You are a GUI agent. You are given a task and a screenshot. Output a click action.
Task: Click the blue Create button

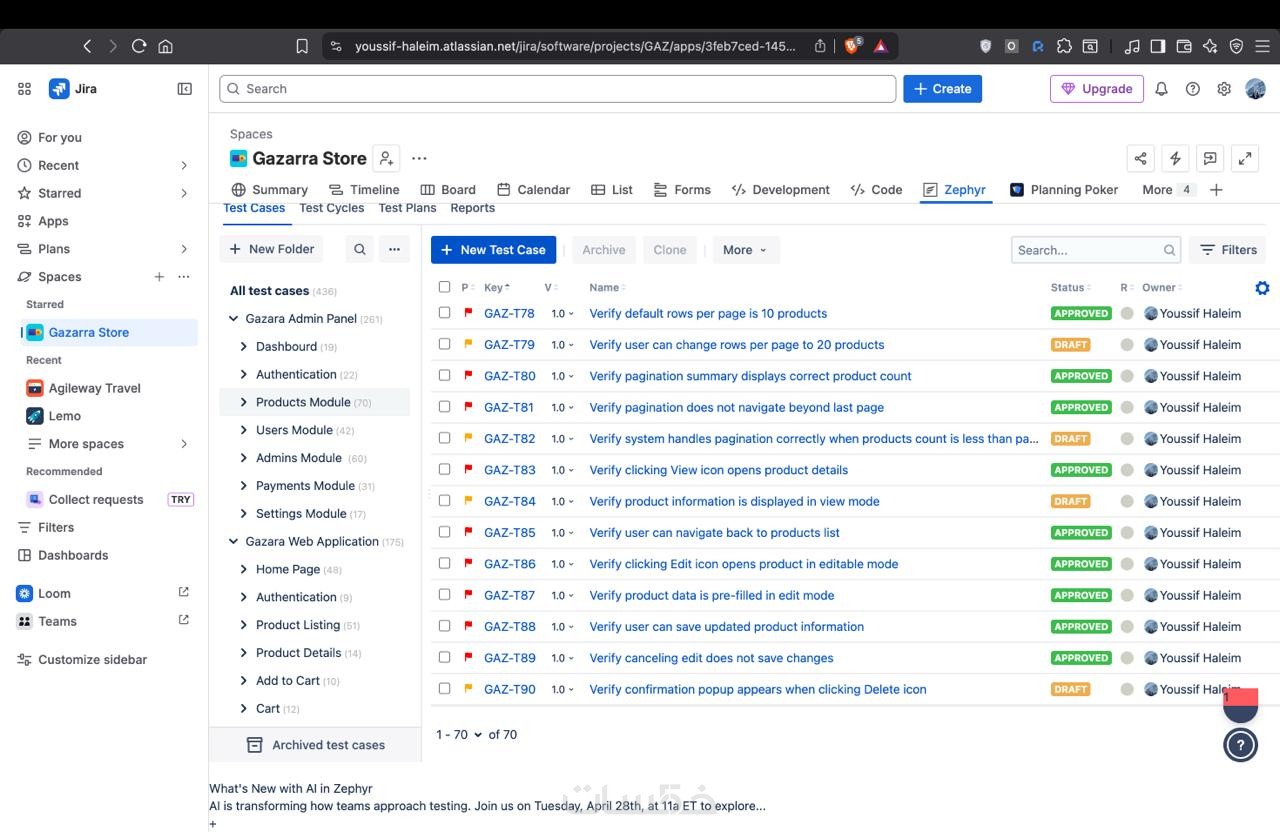point(943,89)
